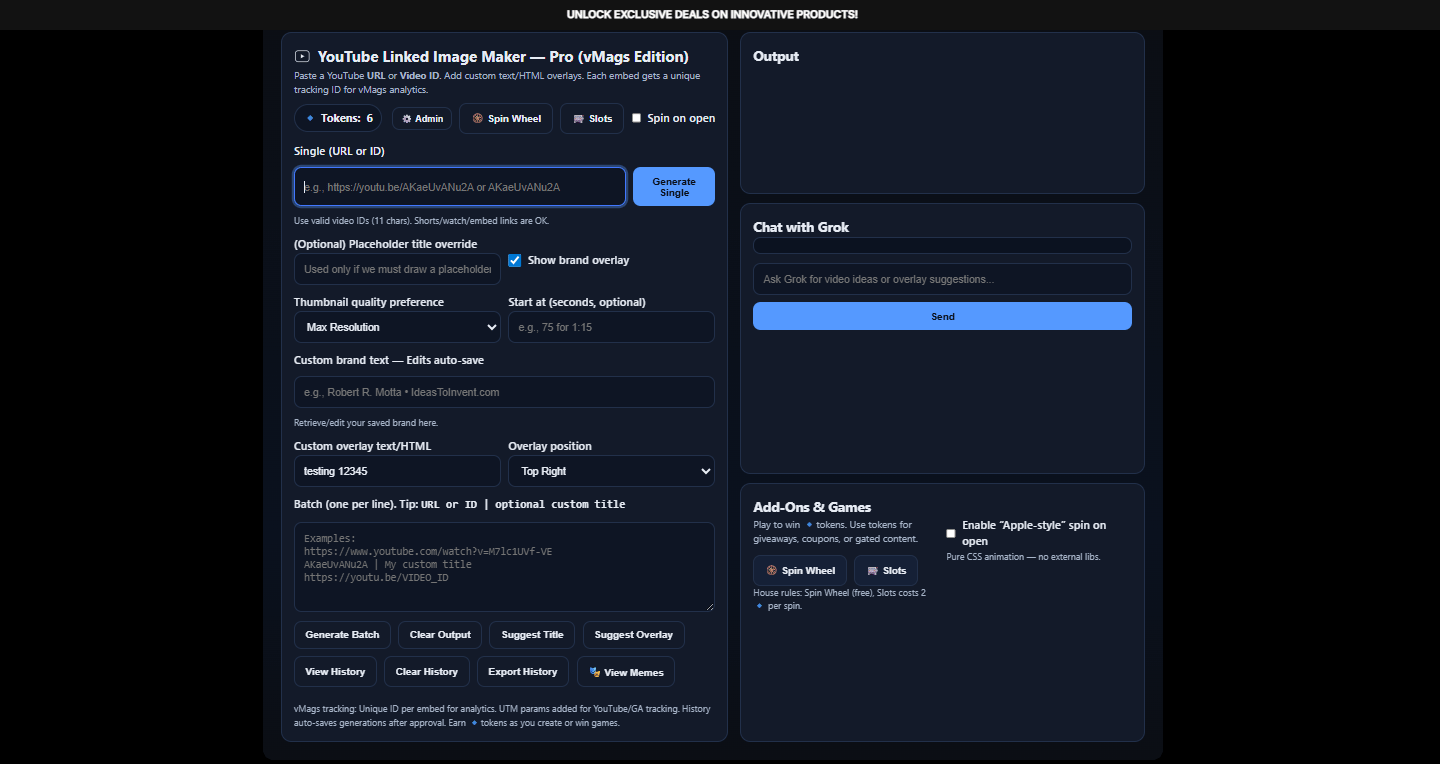Click the "Add-Ons & Games" heading
This screenshot has height=764, width=1440.
(812, 507)
